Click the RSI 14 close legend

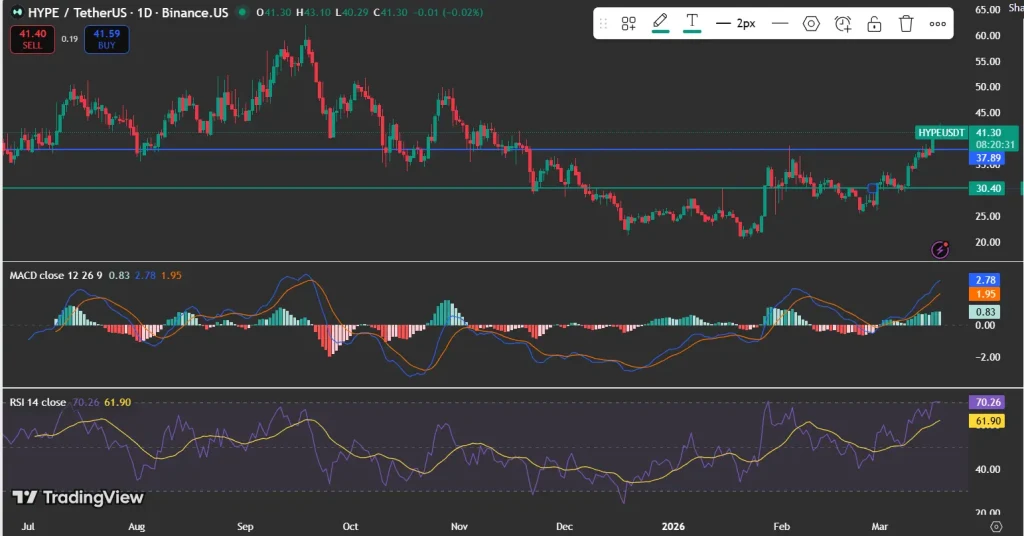37,402
